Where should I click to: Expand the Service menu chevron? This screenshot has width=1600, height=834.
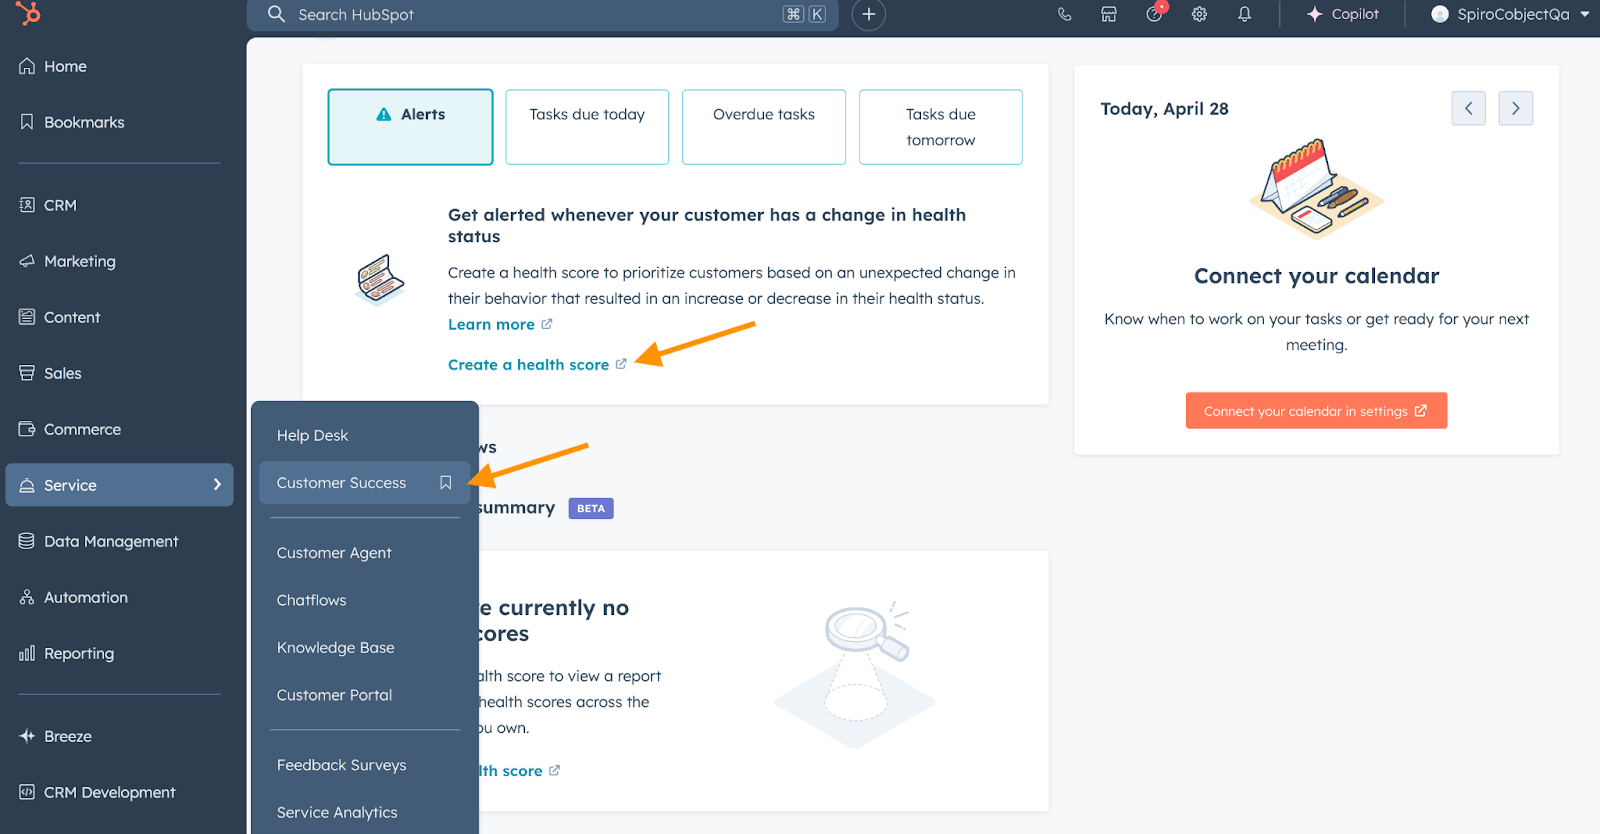[x=217, y=485]
